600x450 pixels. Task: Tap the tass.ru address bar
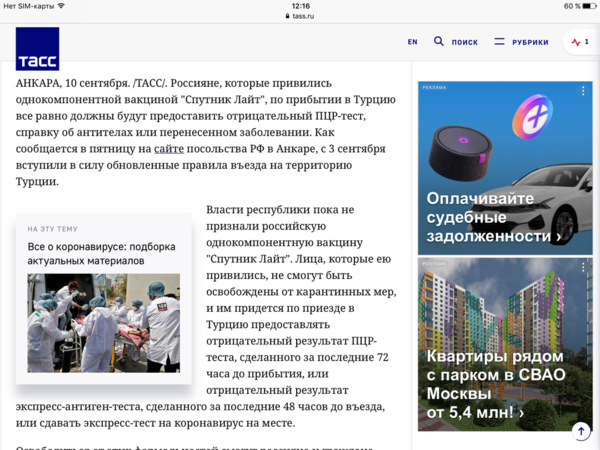[x=300, y=16]
